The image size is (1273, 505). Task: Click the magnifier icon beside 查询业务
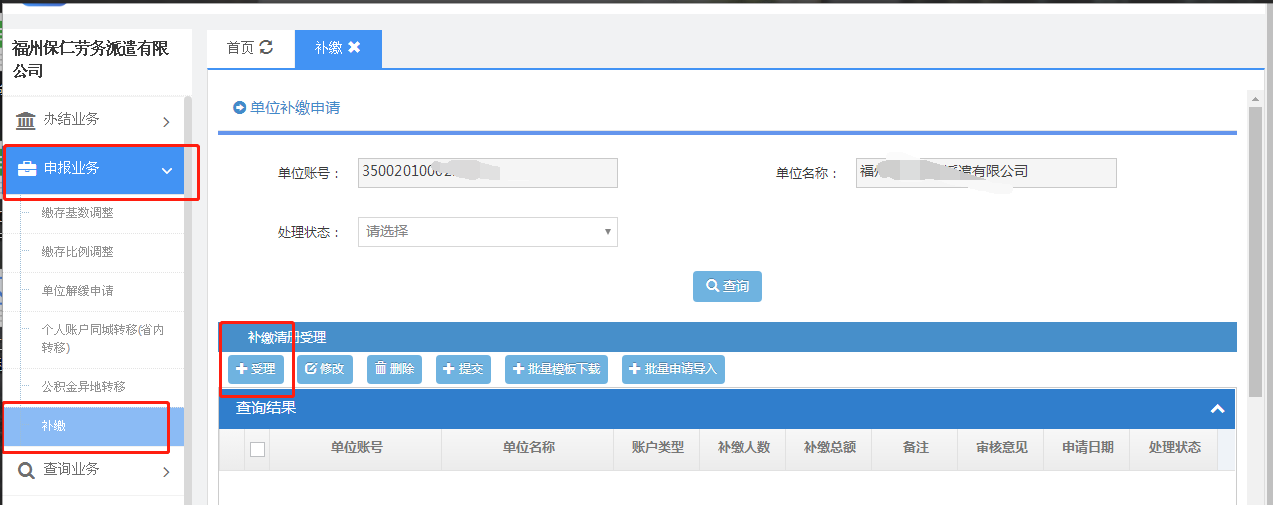point(27,469)
